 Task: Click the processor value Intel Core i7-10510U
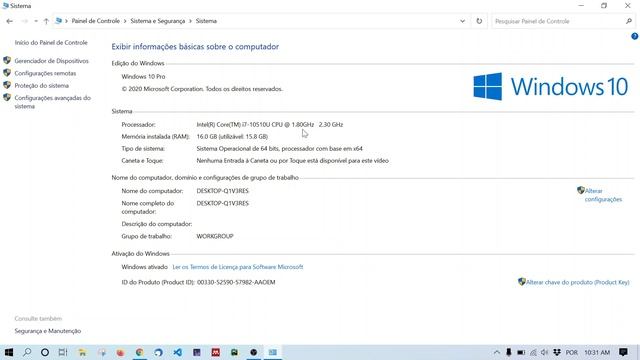pyautogui.click(x=270, y=124)
